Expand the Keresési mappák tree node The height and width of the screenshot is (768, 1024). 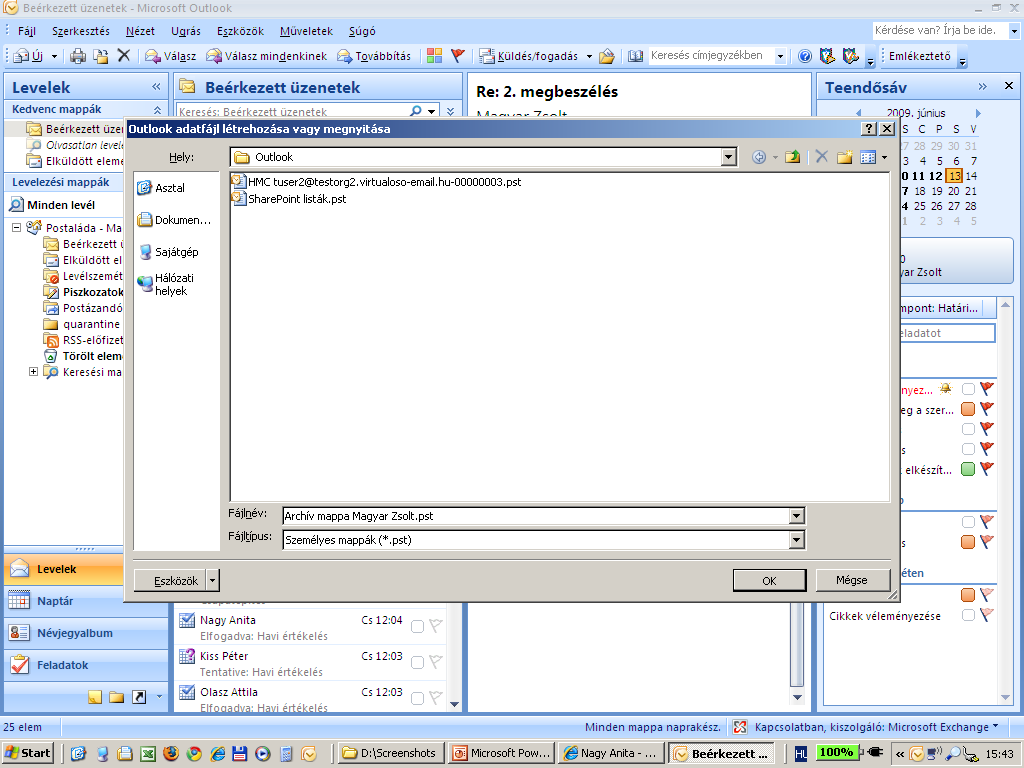[x=33, y=372]
